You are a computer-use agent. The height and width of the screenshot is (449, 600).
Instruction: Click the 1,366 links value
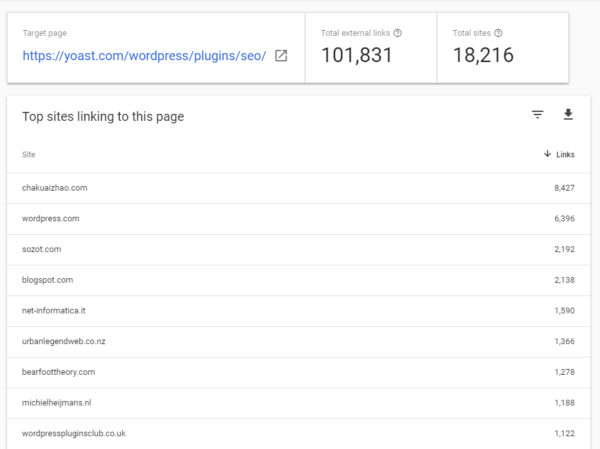pyautogui.click(x=564, y=341)
